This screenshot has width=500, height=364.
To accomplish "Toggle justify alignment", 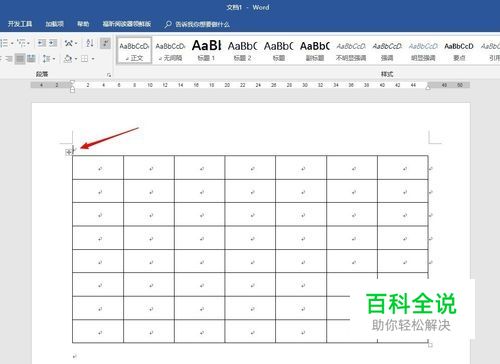I will click(20, 59).
